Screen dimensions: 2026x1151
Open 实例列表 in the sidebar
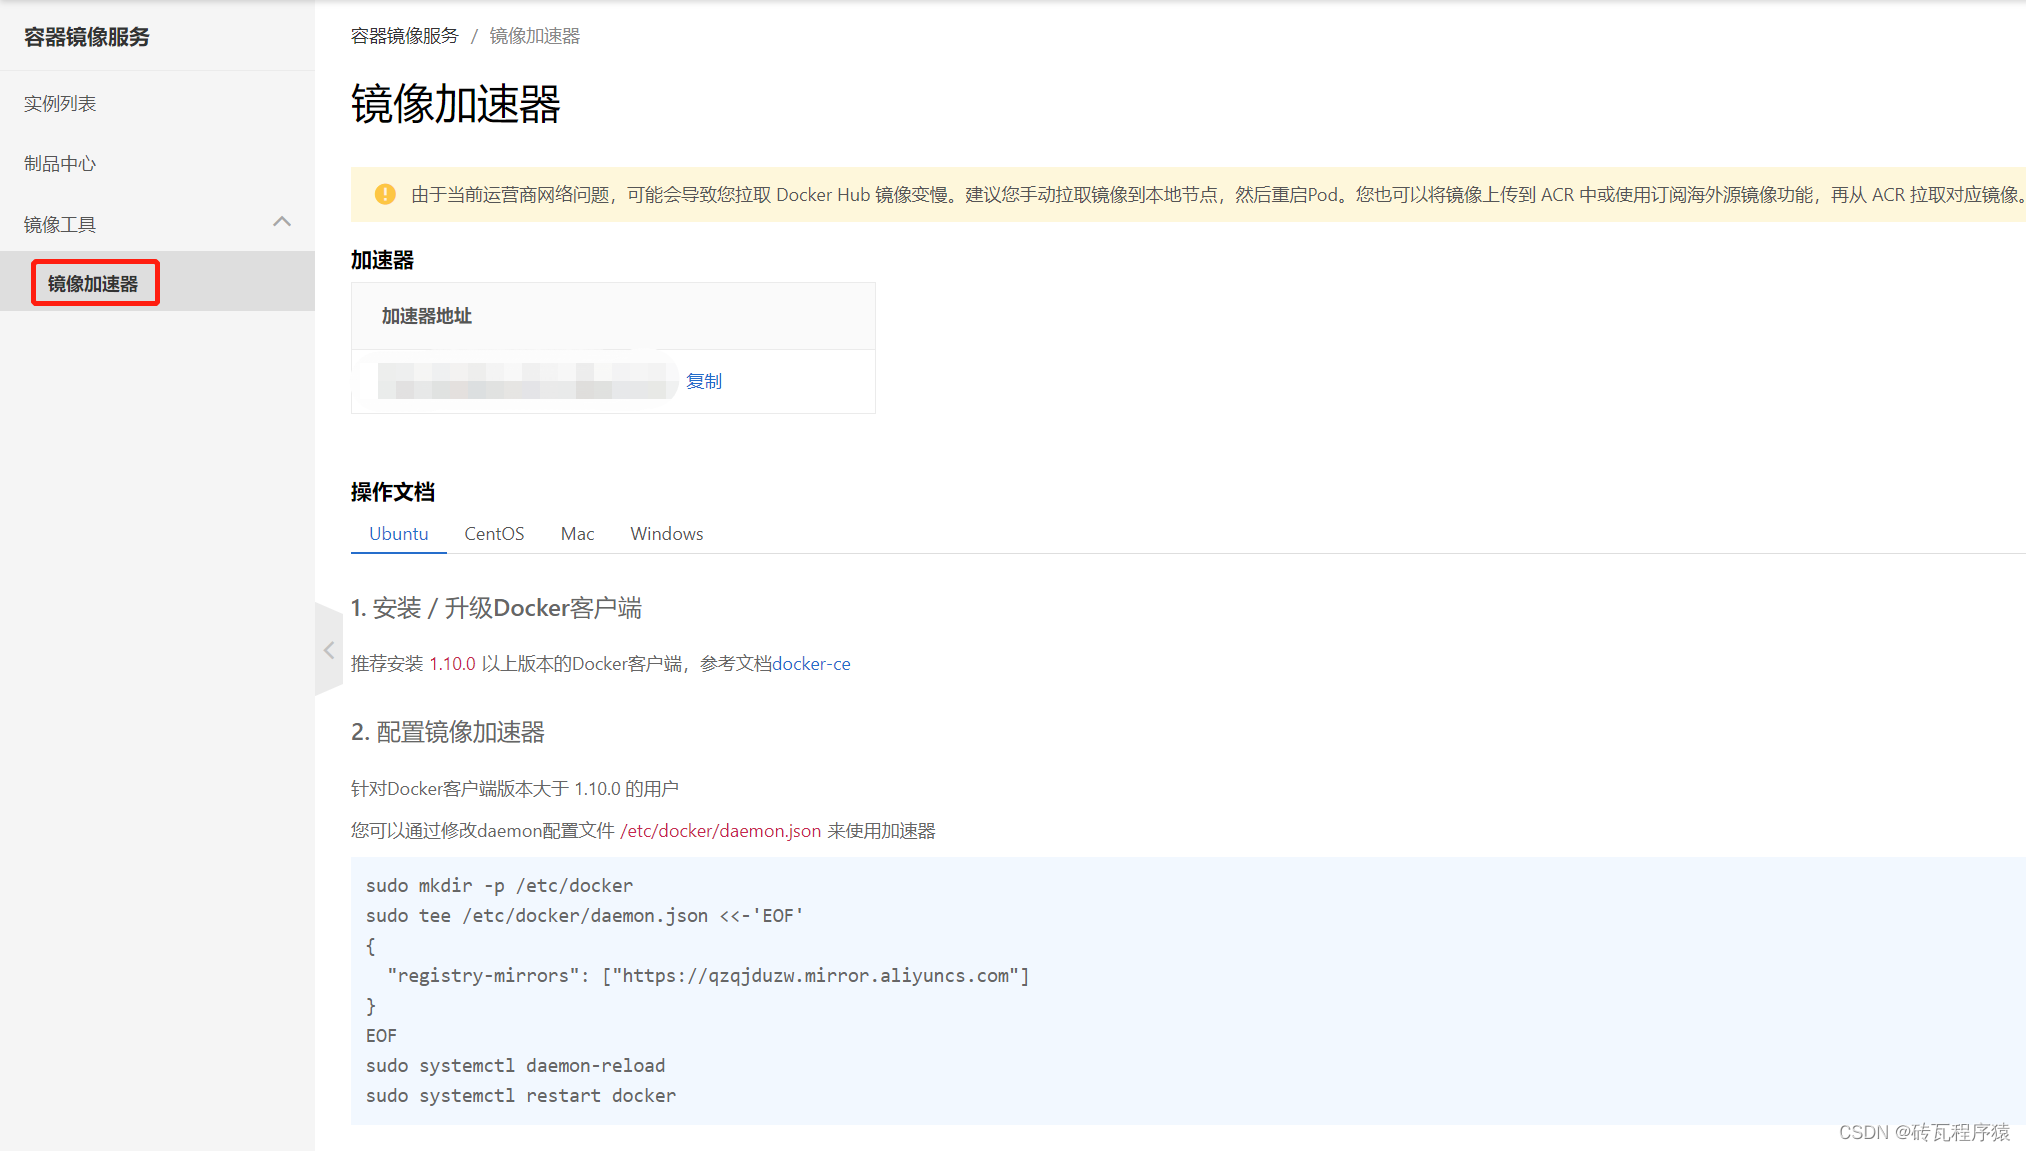(60, 103)
